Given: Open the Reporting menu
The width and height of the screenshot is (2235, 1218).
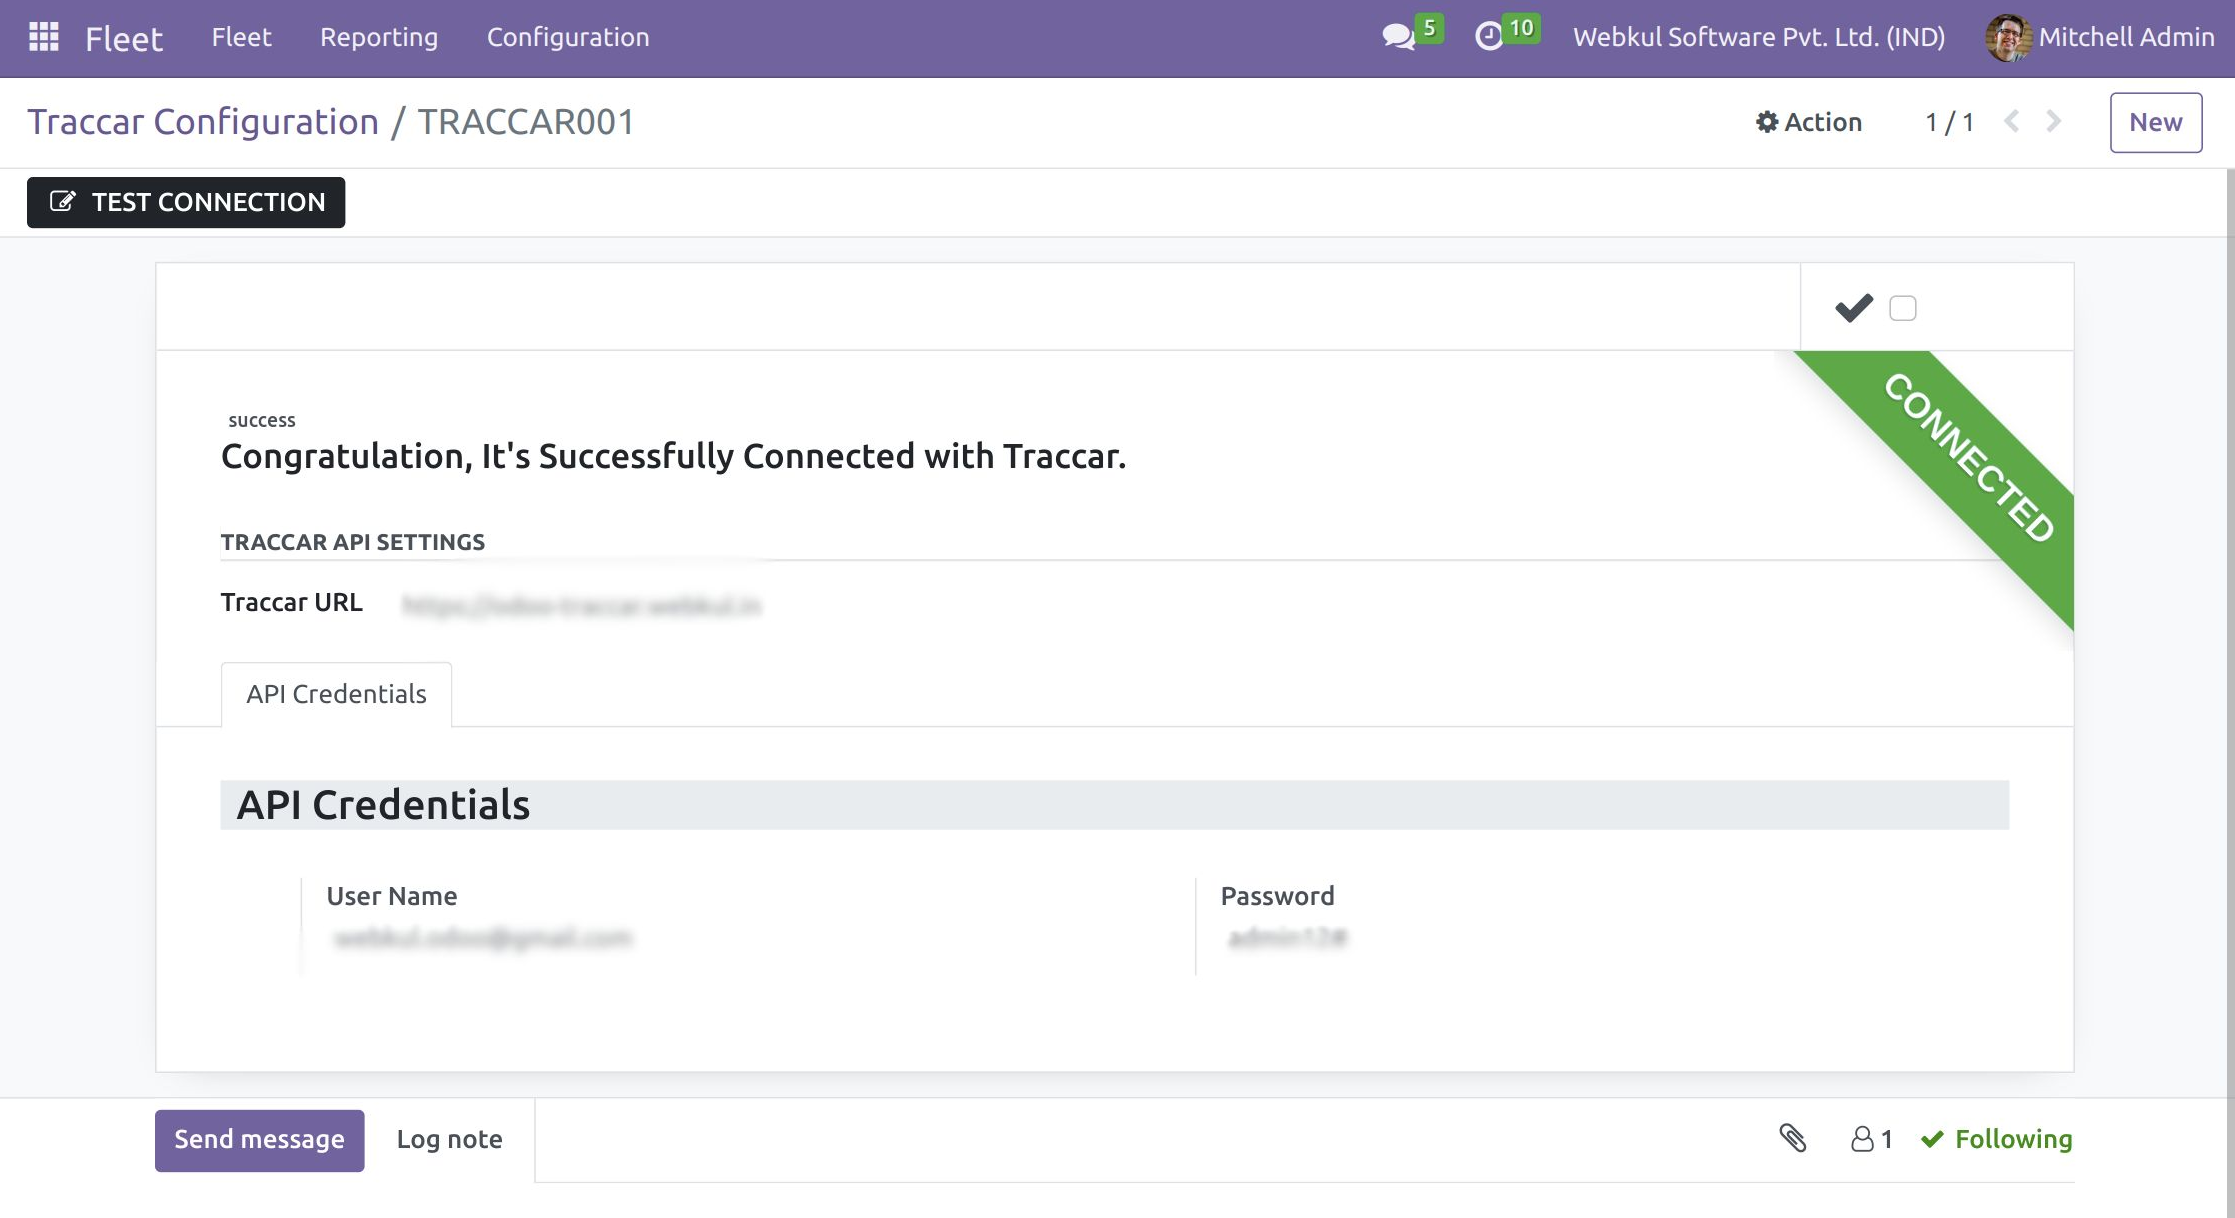Looking at the screenshot, I should tap(379, 37).
